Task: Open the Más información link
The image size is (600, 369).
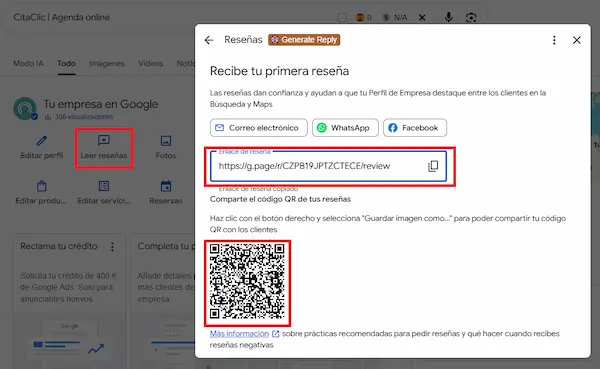Action: point(239,334)
